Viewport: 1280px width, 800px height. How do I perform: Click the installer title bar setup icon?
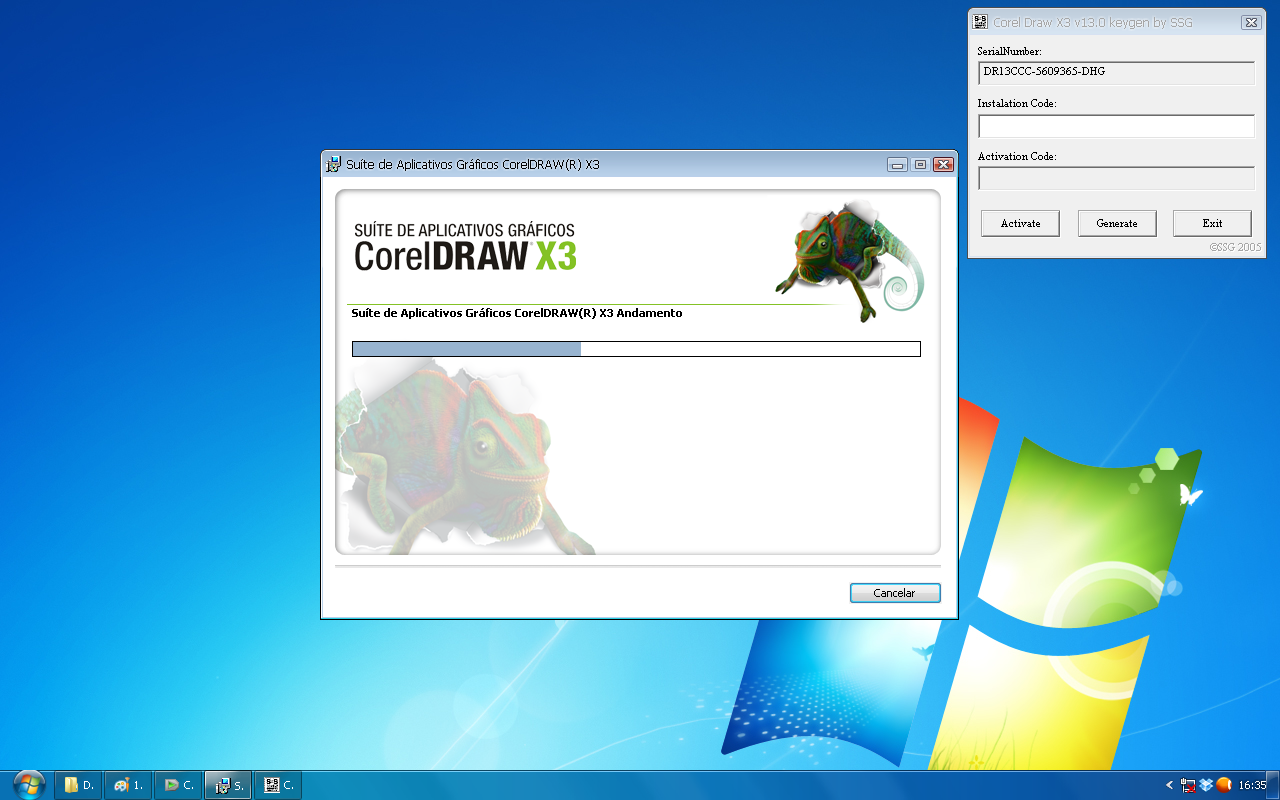point(333,164)
